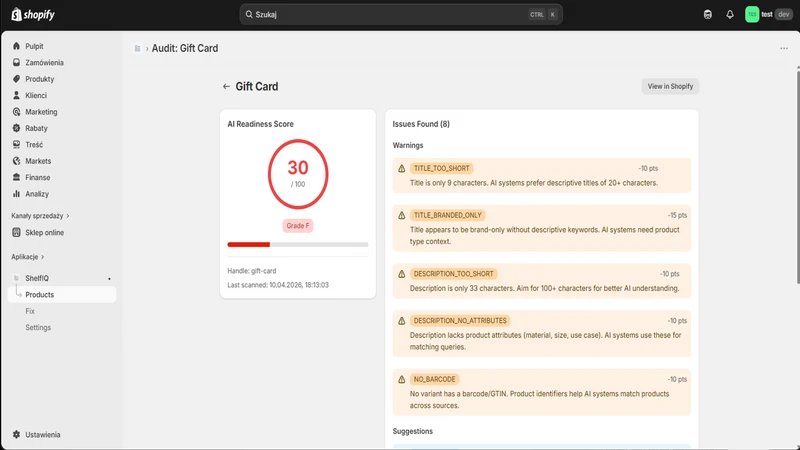This screenshot has height=450, width=800.
Task: Click AI Readiness Score heading
Action: 260,124
